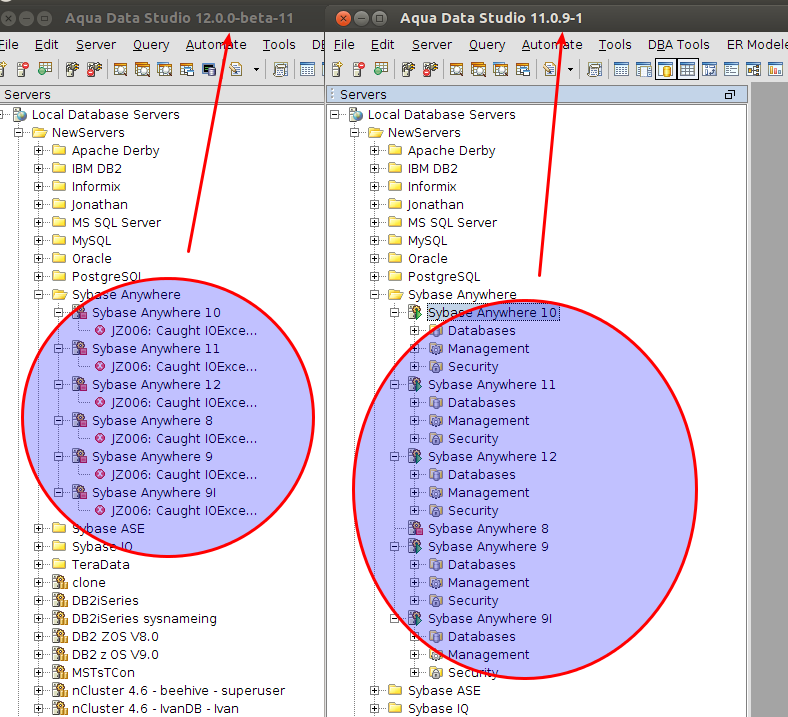
Task: Select Sybase IQ folder in 11.0.9-1 tree
Action: 438,709
